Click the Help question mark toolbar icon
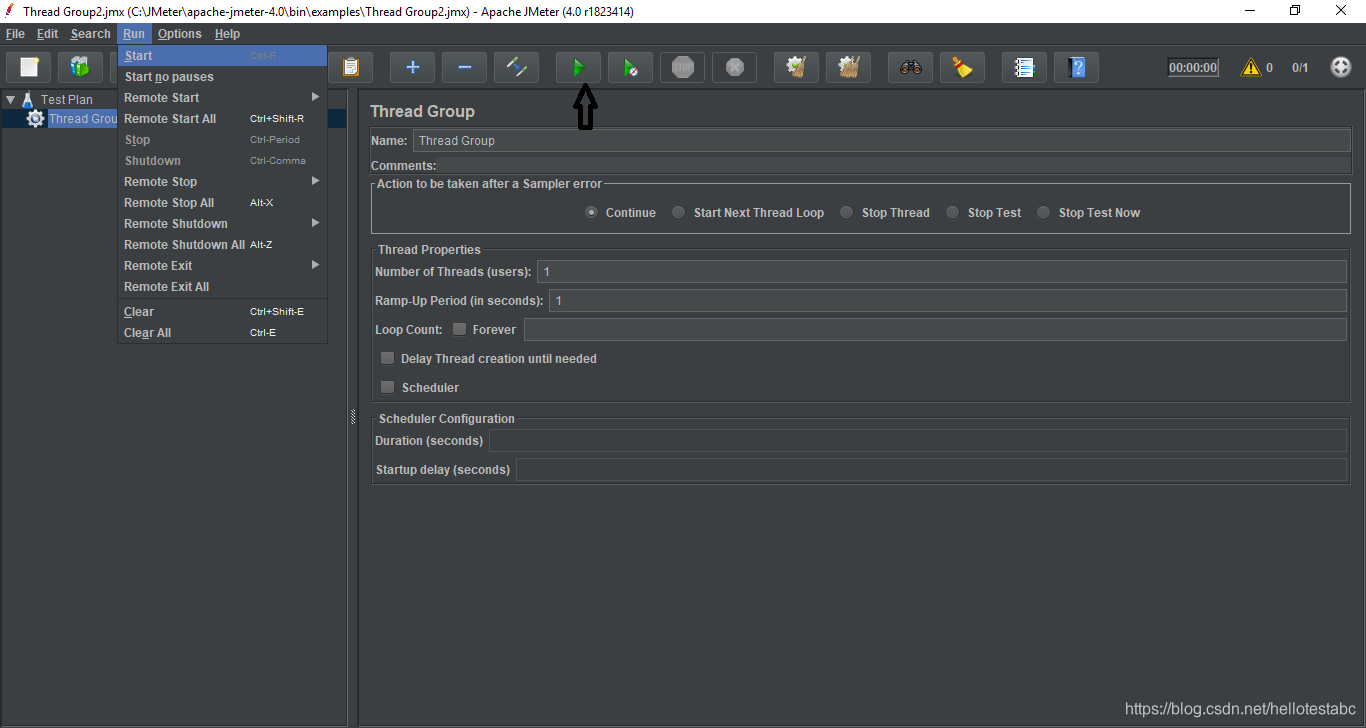 coord(1076,68)
